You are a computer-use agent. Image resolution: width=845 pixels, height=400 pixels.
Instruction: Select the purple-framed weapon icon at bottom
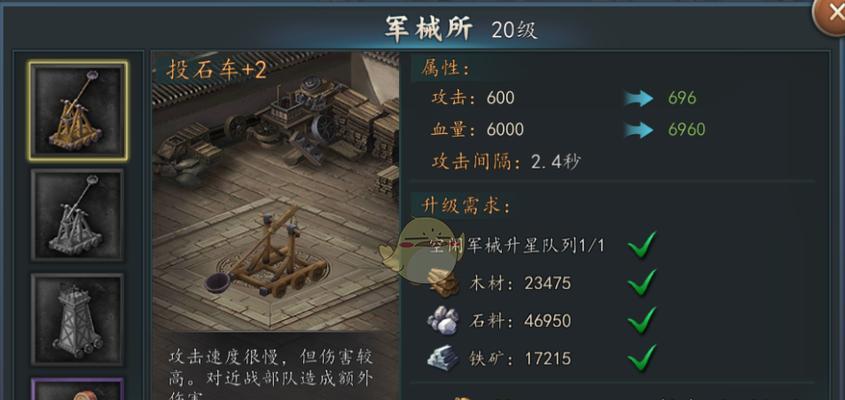pyautogui.click(x=78, y=389)
